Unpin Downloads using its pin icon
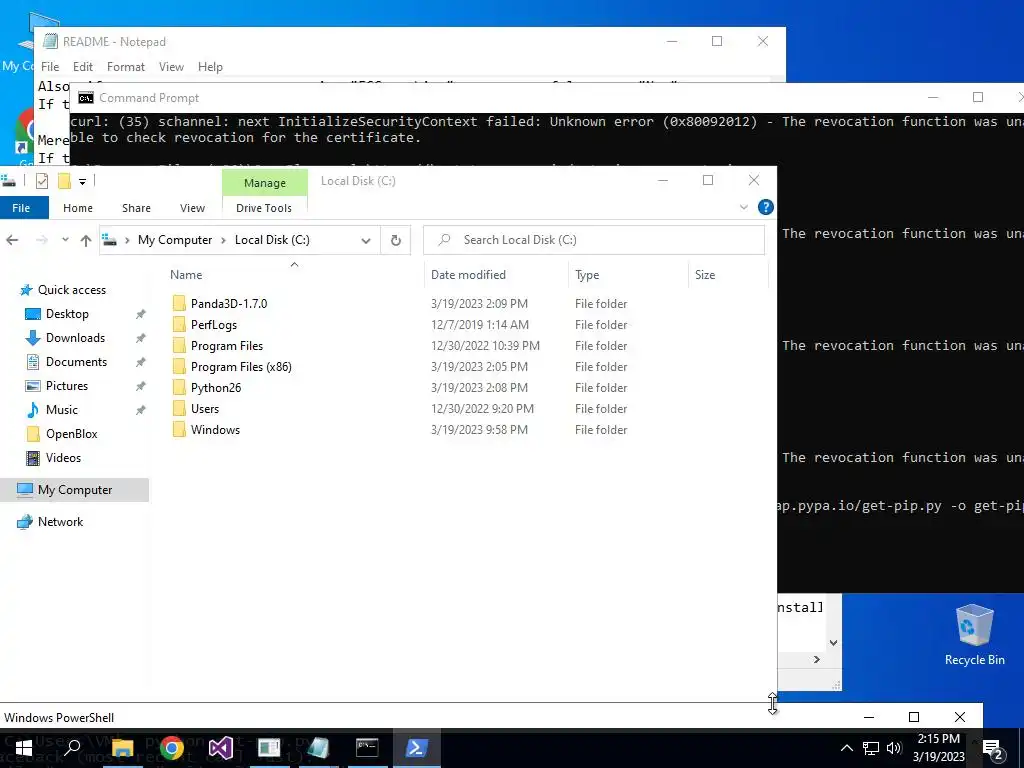This screenshot has height=768, width=1024. coord(140,338)
